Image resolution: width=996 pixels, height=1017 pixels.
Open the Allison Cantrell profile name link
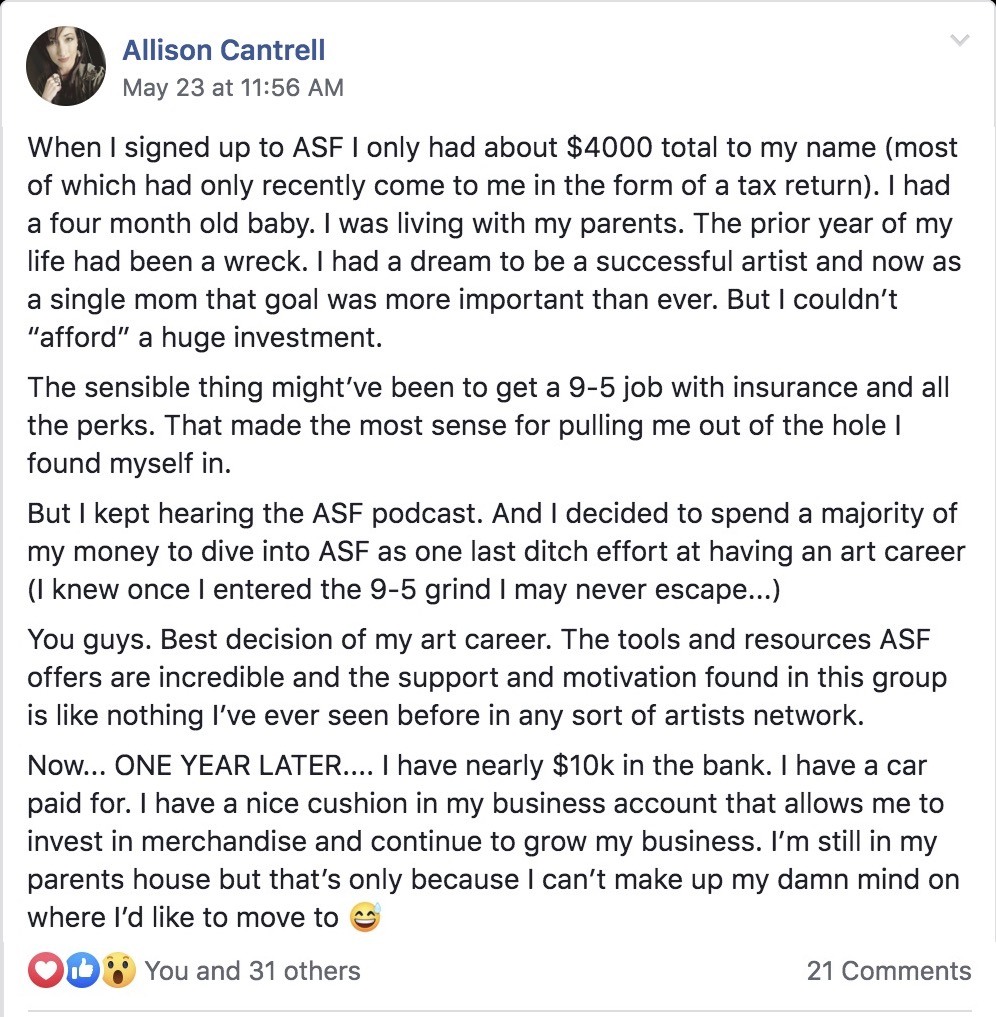[x=223, y=50]
